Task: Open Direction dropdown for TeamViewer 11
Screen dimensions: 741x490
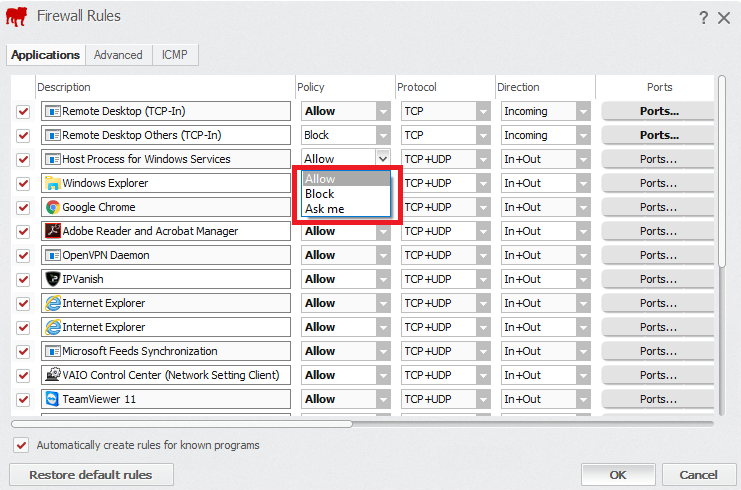Action: [584, 399]
